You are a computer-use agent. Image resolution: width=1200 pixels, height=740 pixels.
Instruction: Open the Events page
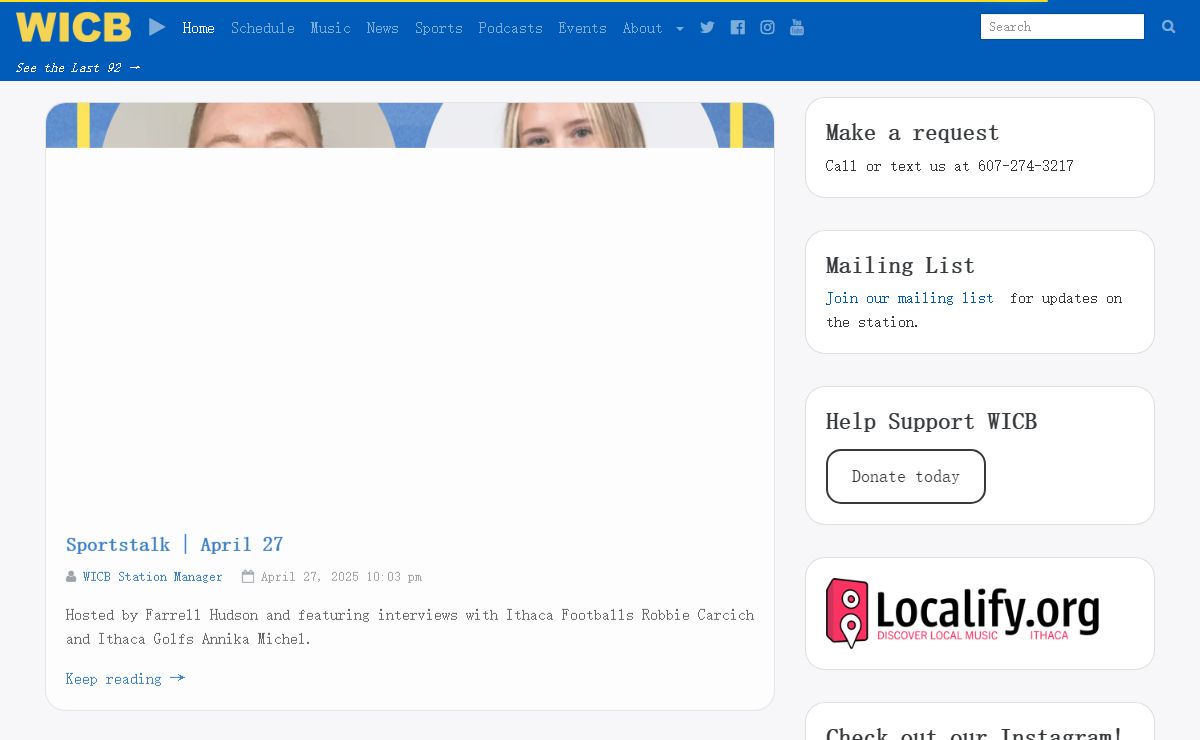[x=582, y=28]
